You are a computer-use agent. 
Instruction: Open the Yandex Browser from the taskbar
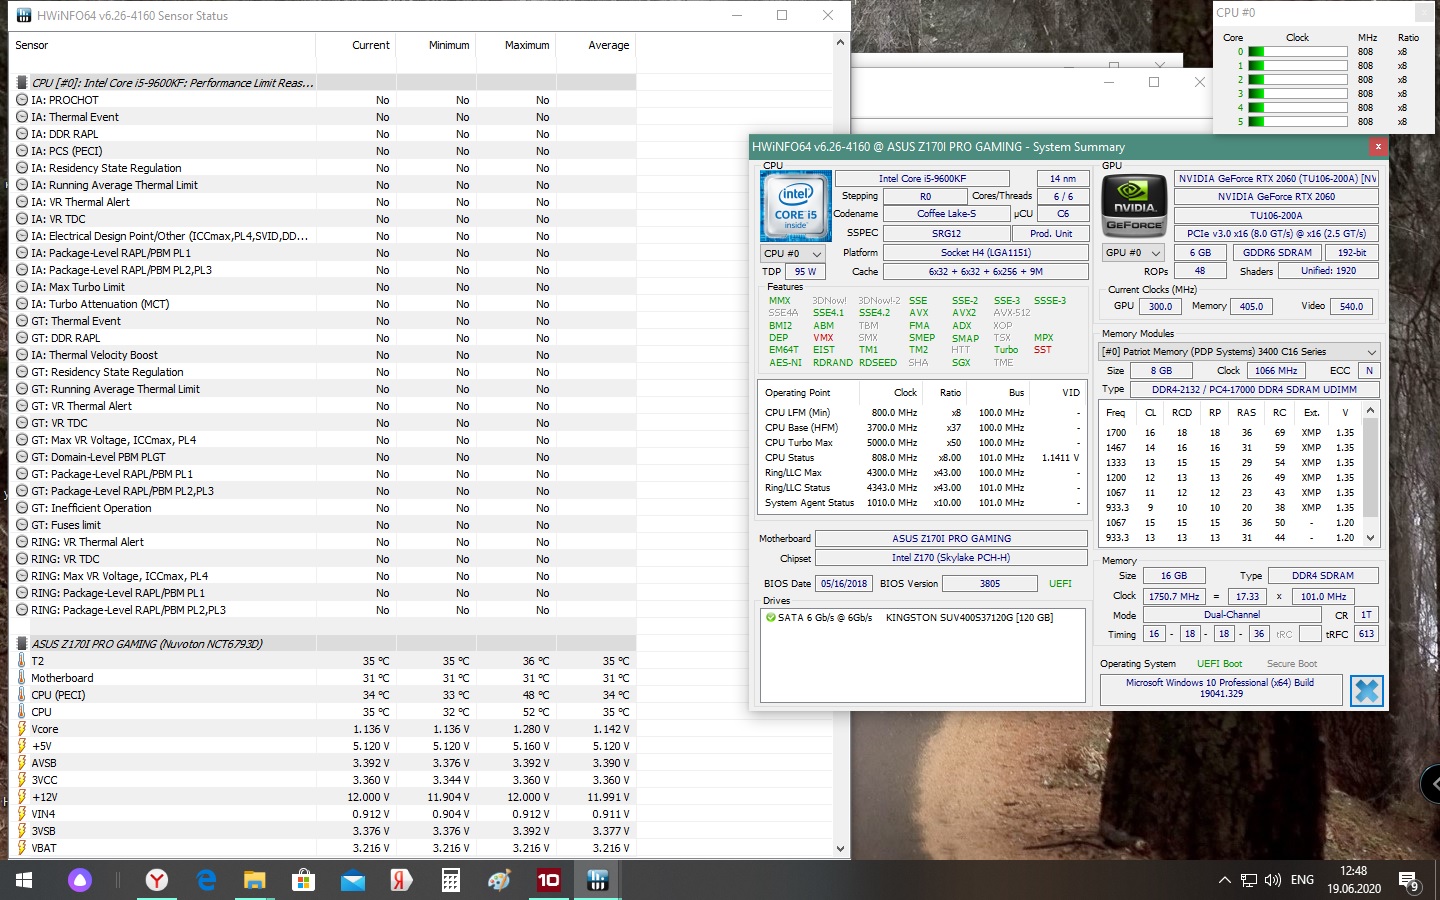(x=157, y=880)
